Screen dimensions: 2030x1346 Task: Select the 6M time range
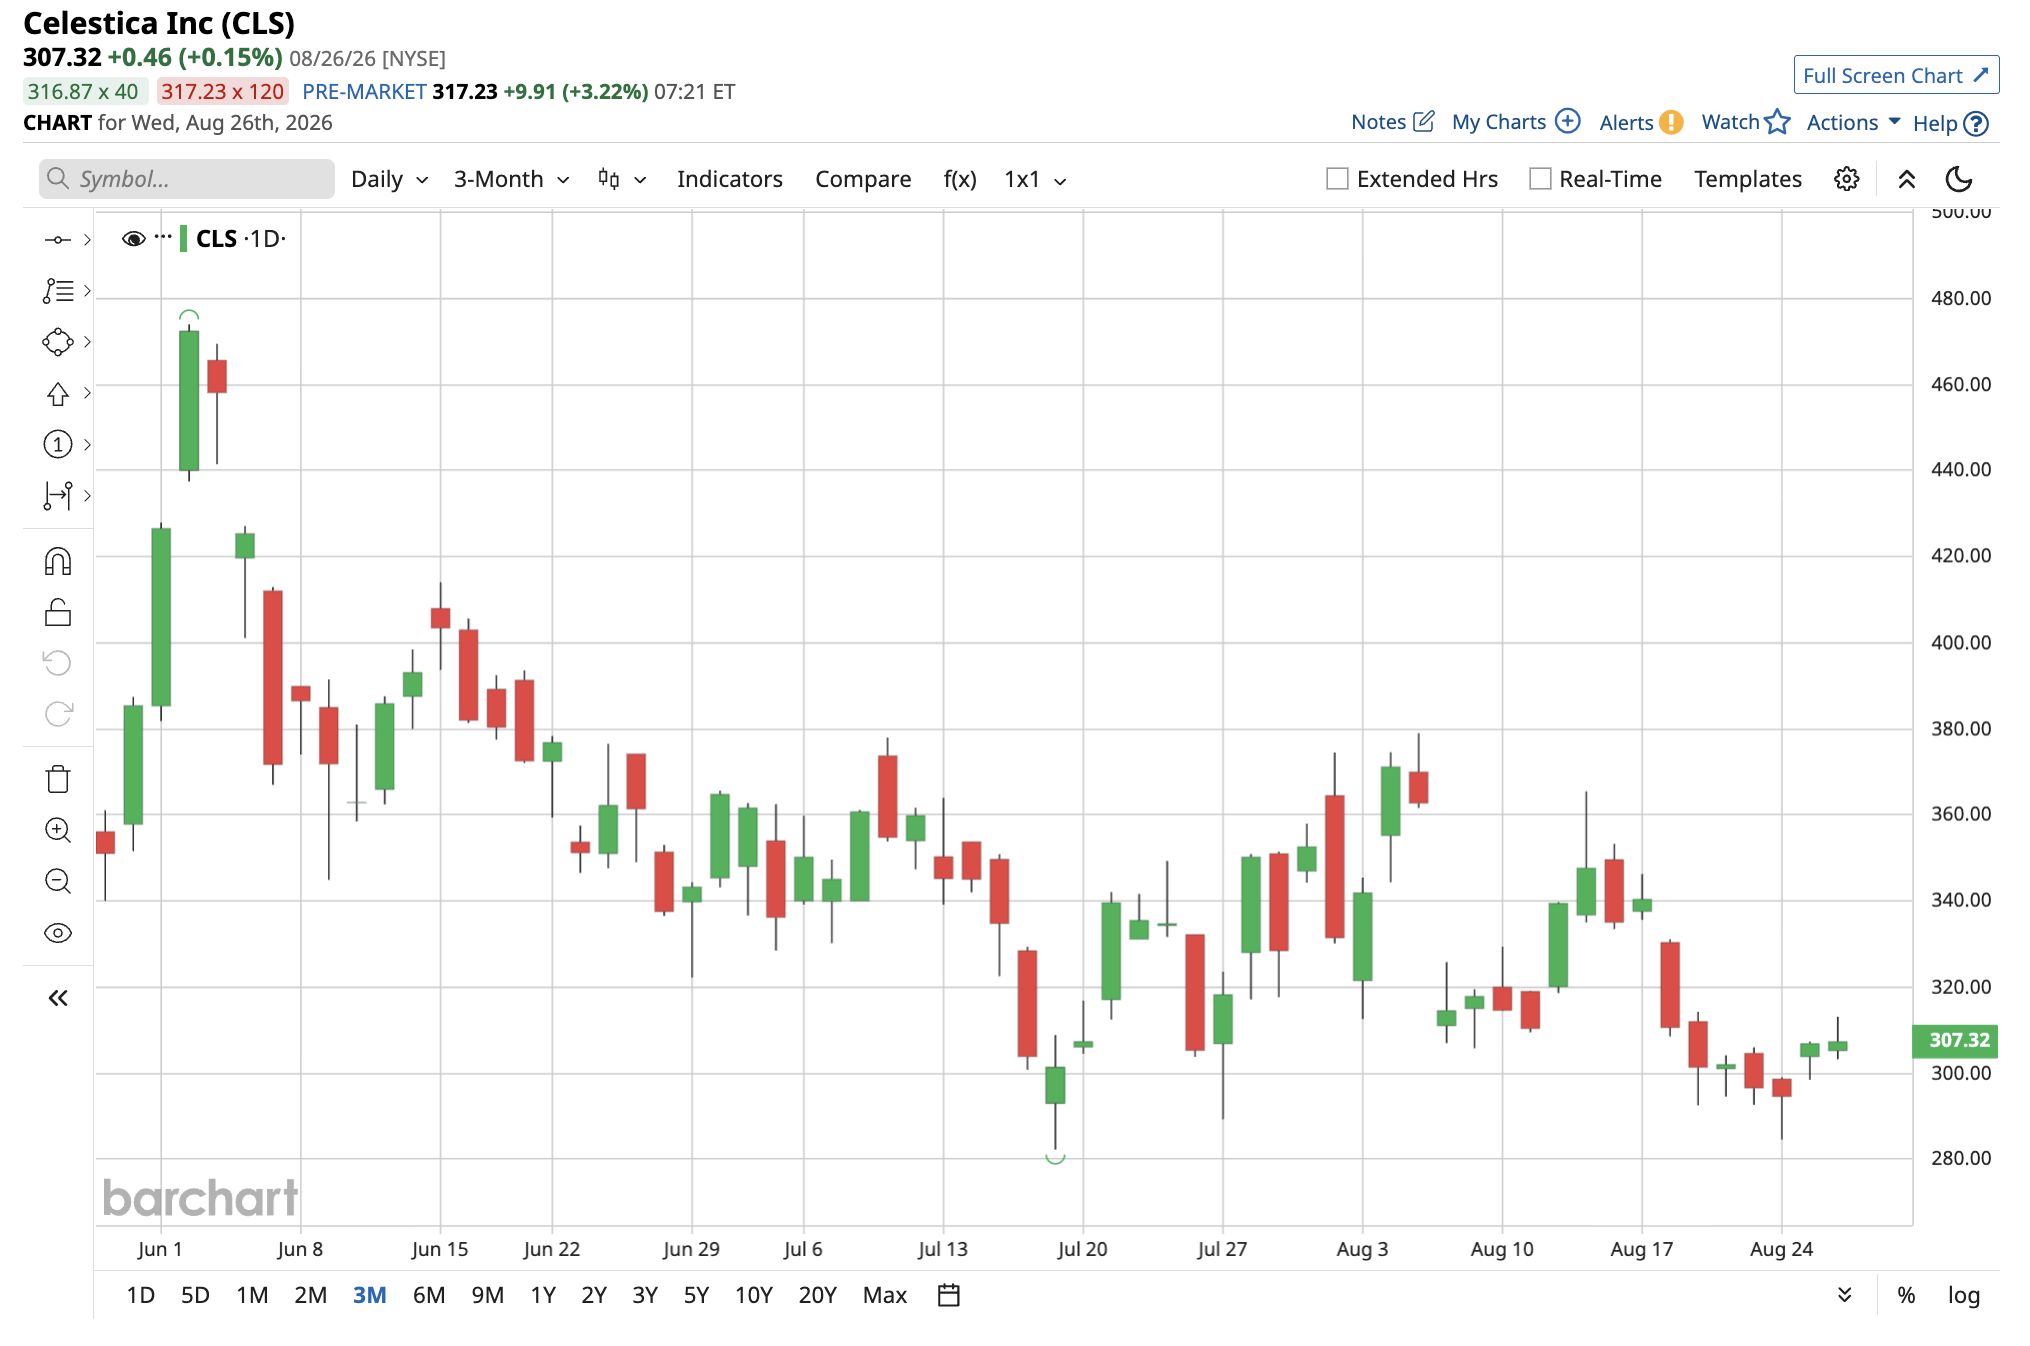(x=429, y=1296)
